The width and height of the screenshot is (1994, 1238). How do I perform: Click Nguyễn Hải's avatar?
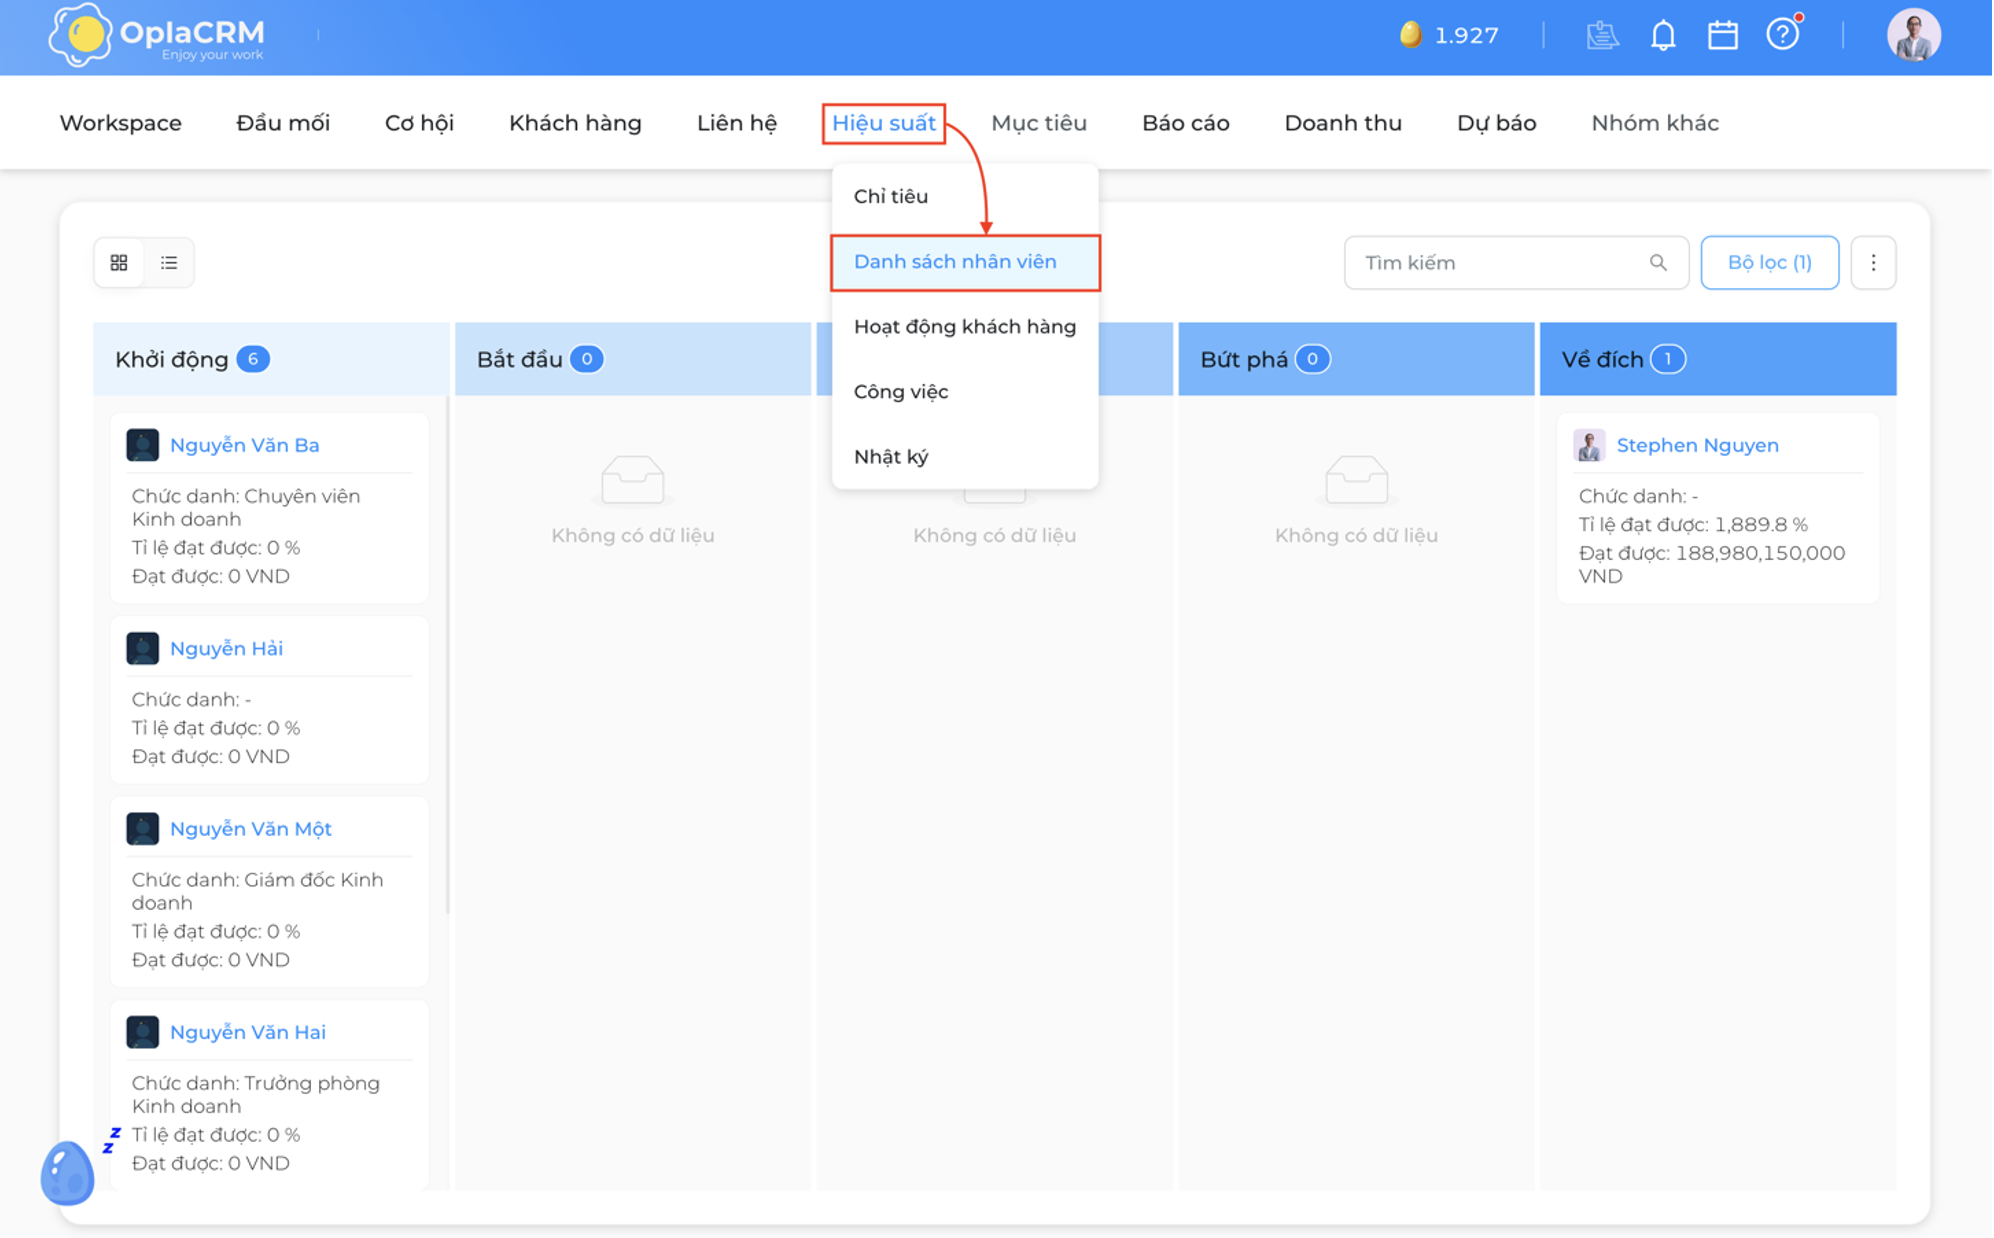[142, 648]
